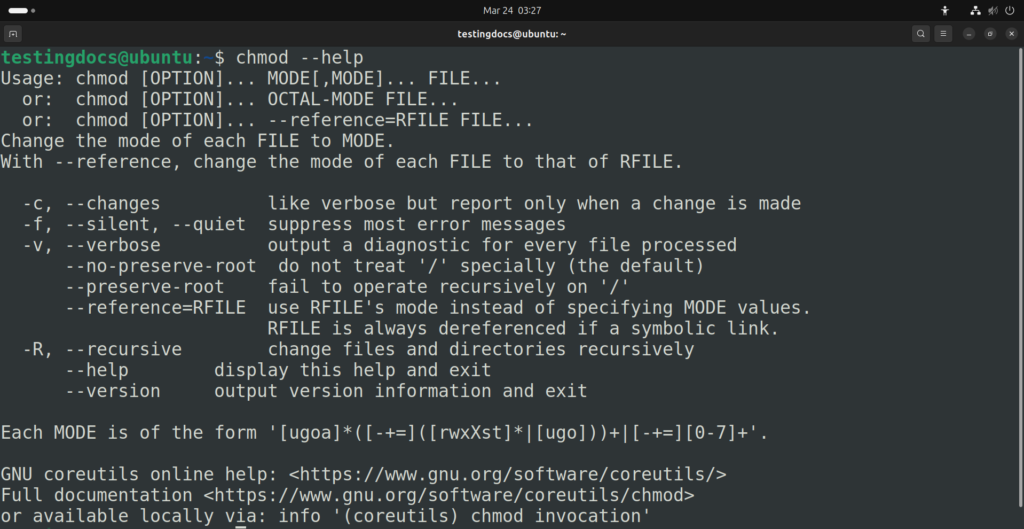The image size is (1024, 529).
Task: Open a new terminal tab
Action: [13, 33]
